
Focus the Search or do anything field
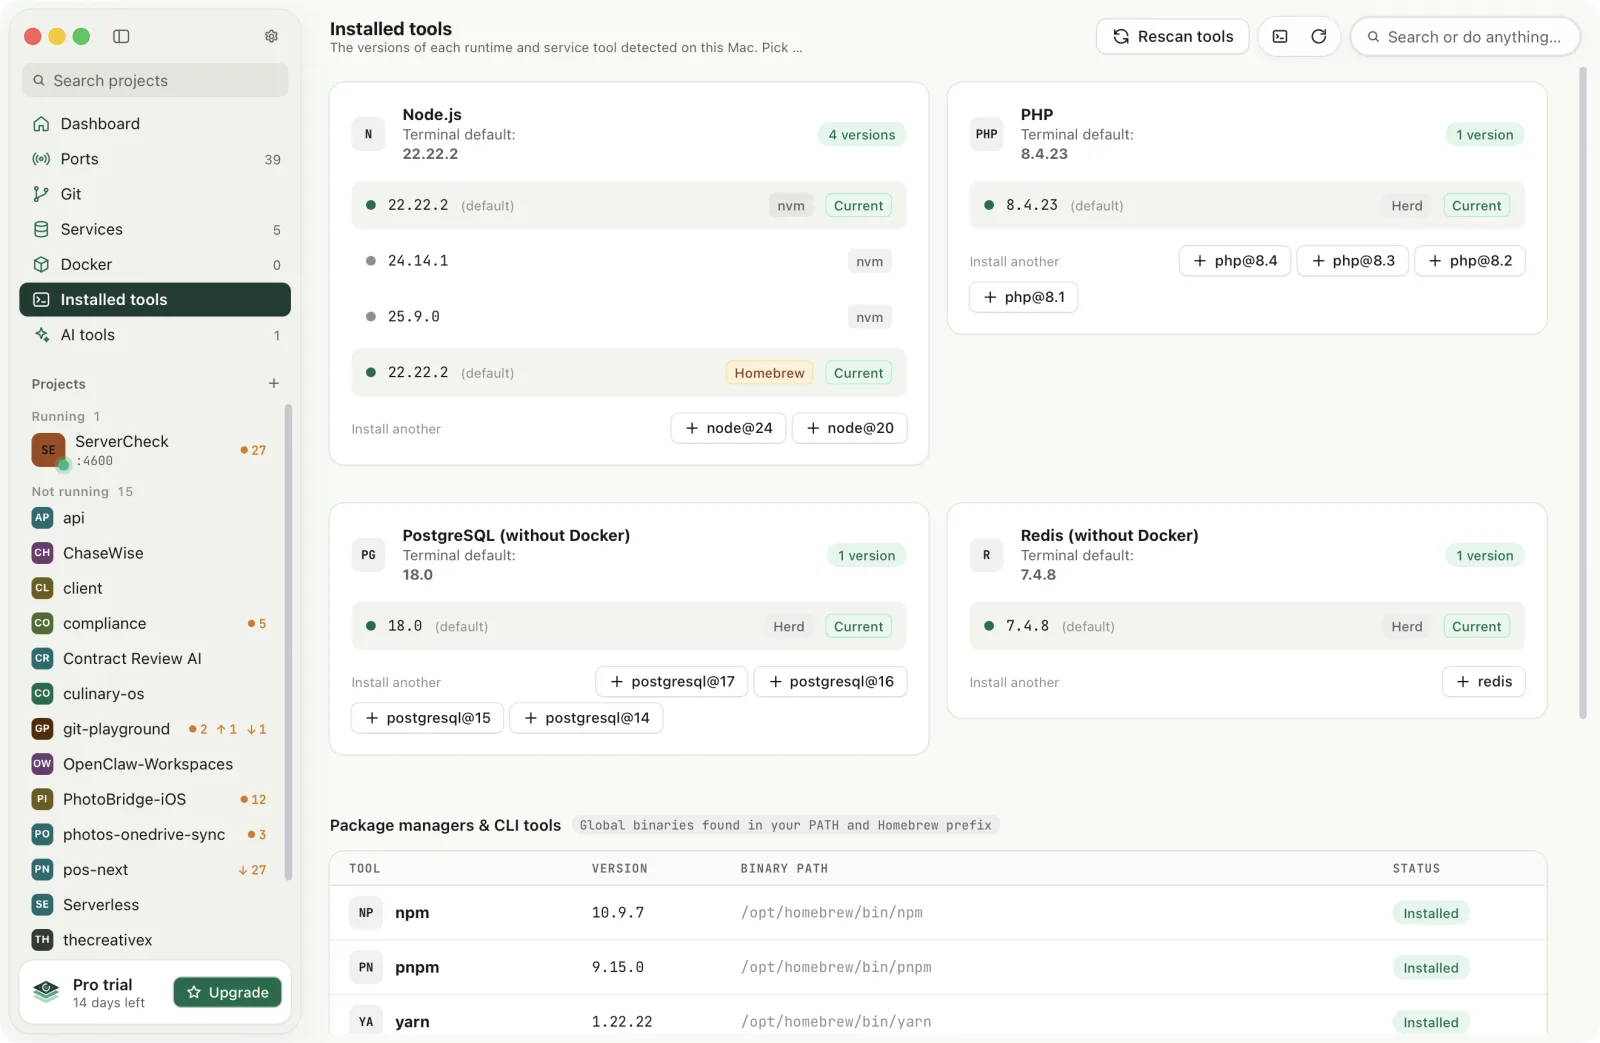pos(1465,37)
